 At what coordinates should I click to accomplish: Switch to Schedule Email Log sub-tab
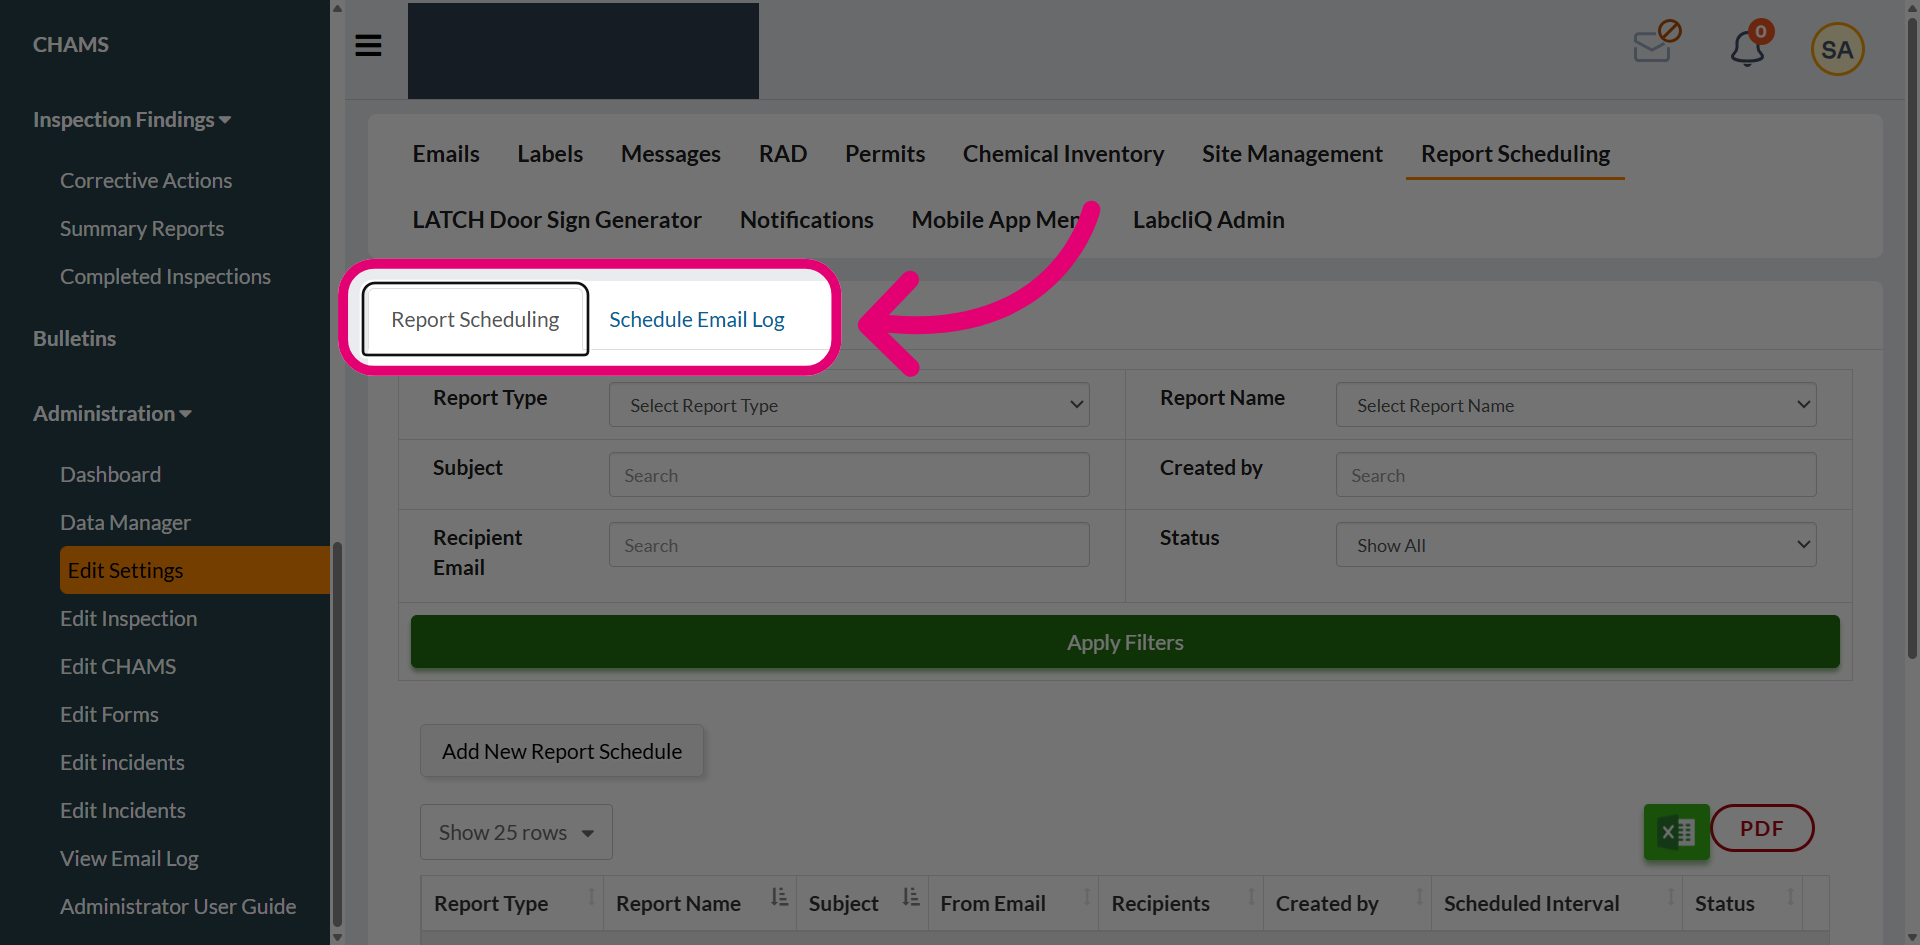tap(697, 320)
